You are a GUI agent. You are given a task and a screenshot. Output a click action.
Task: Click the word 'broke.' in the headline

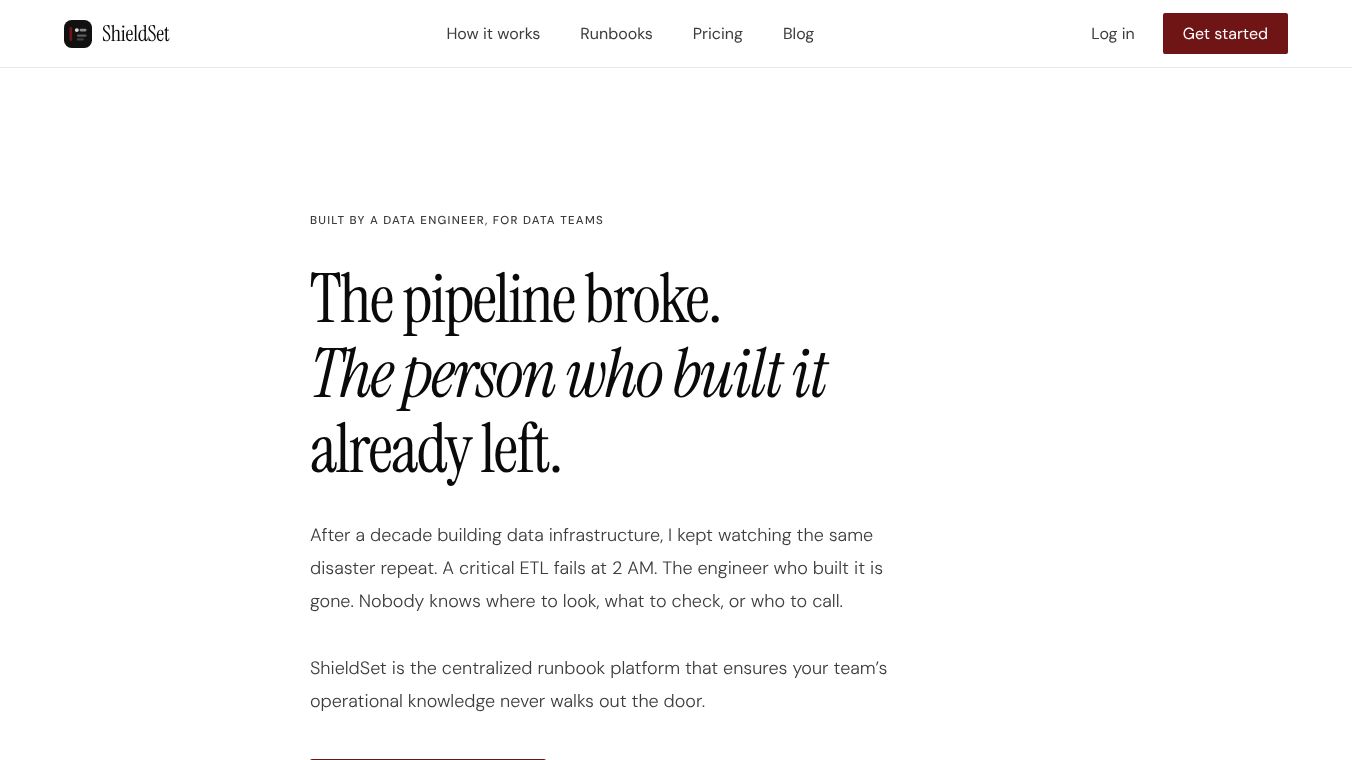653,299
